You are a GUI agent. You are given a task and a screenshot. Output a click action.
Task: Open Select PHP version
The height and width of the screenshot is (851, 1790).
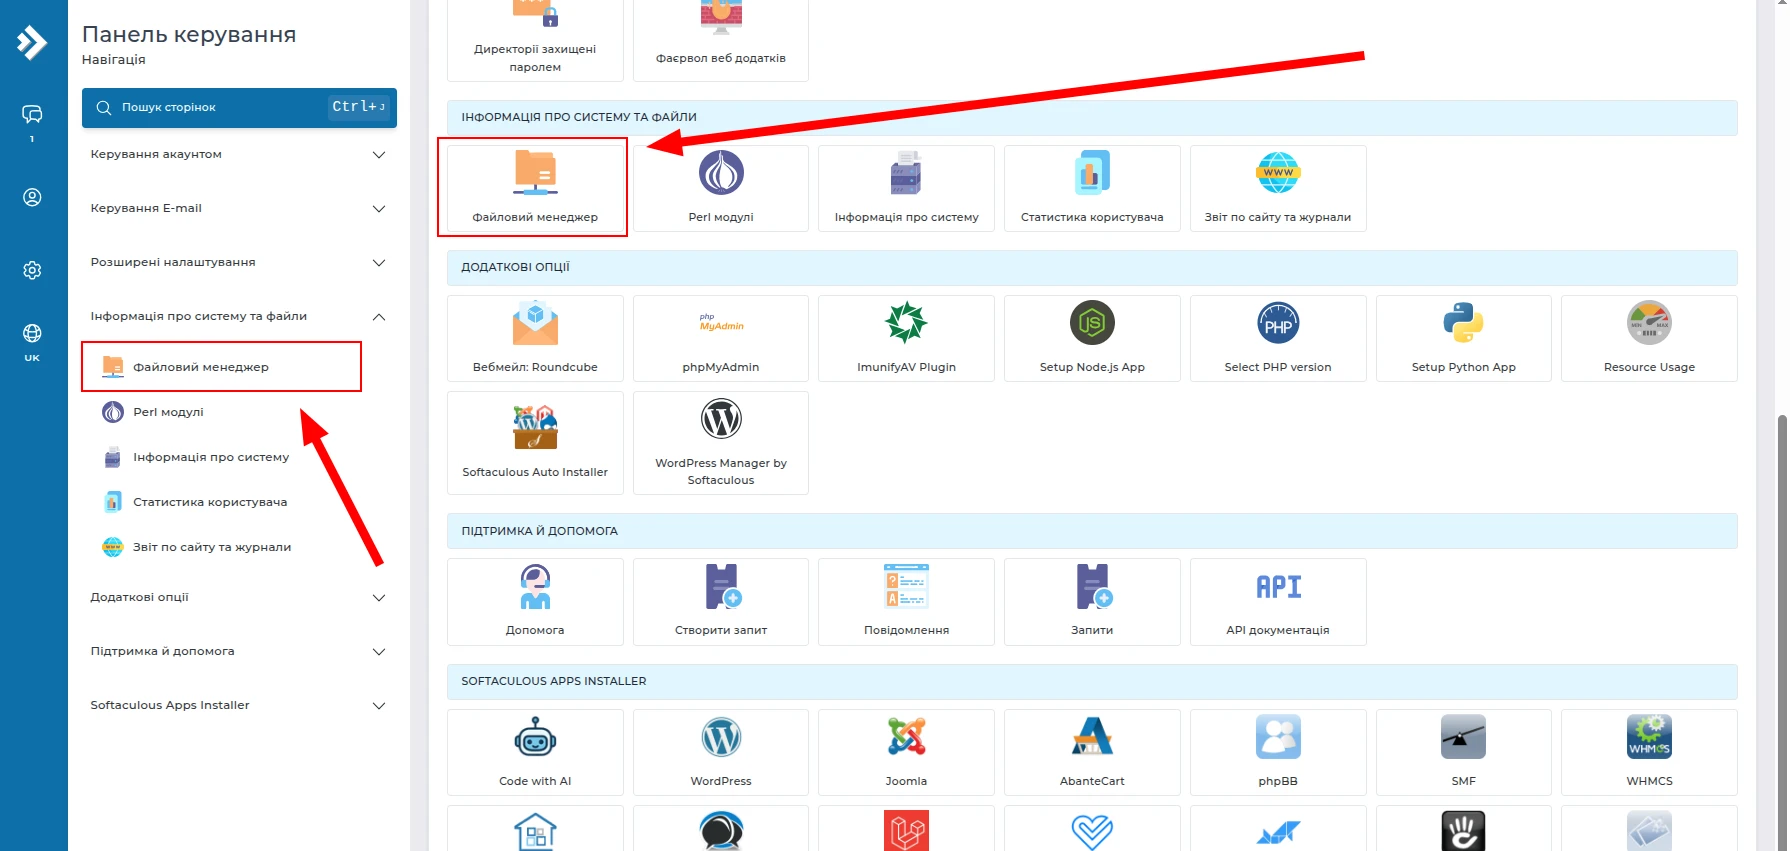1278,338
